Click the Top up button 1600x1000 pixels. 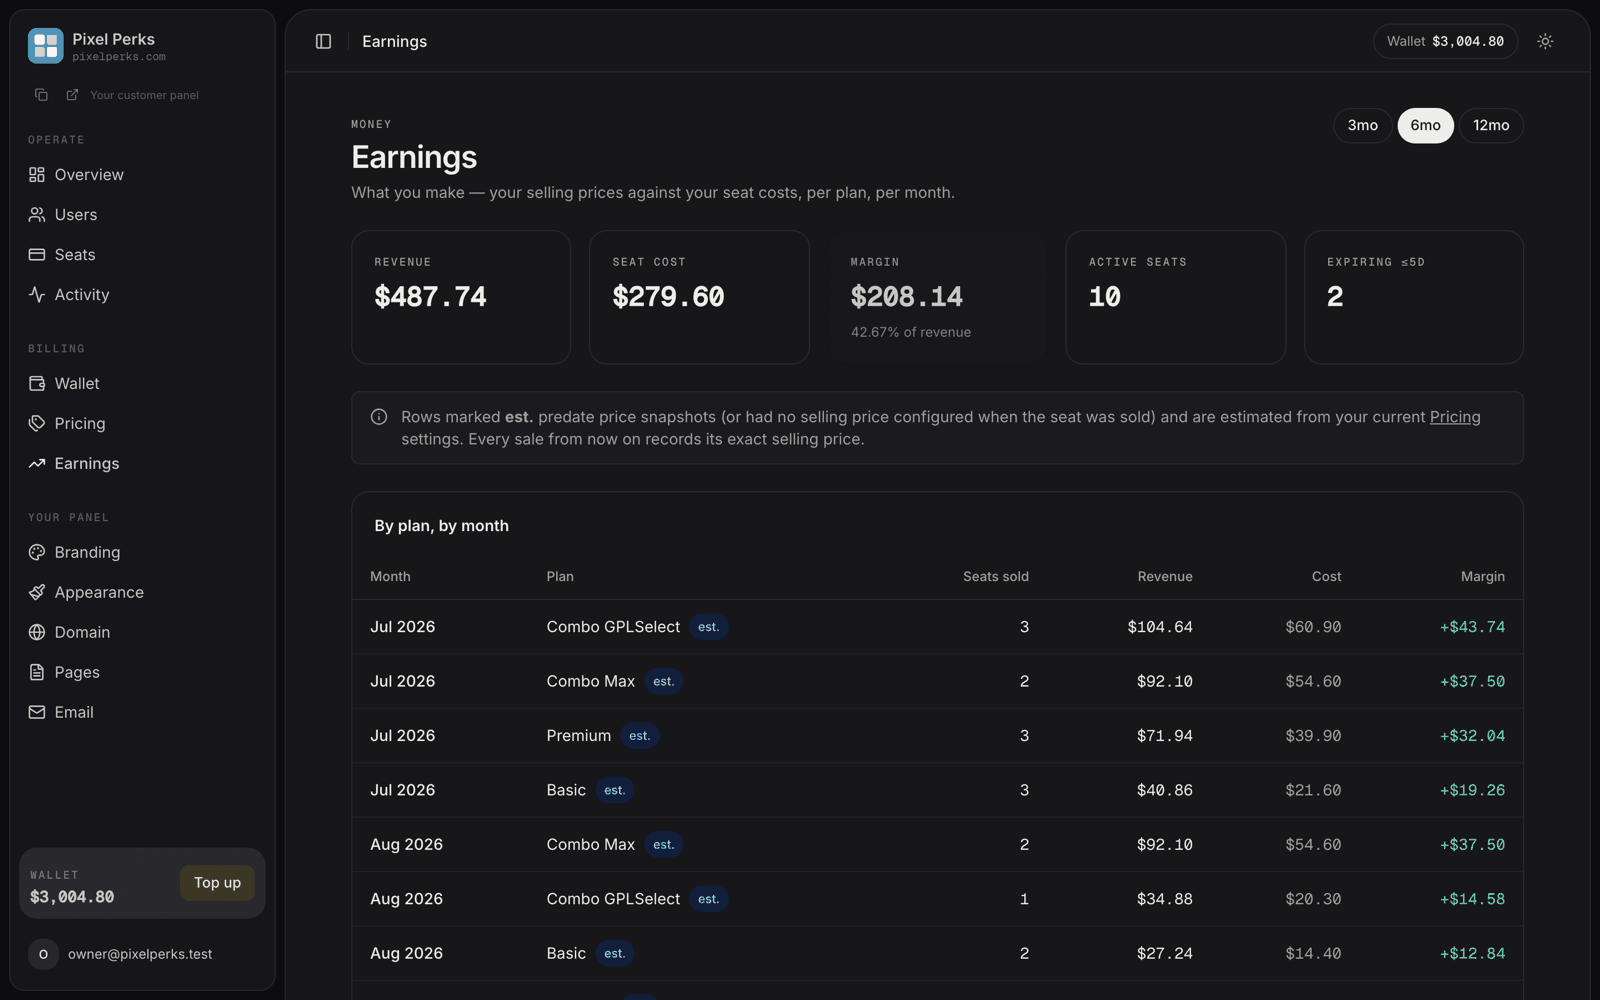coord(217,883)
